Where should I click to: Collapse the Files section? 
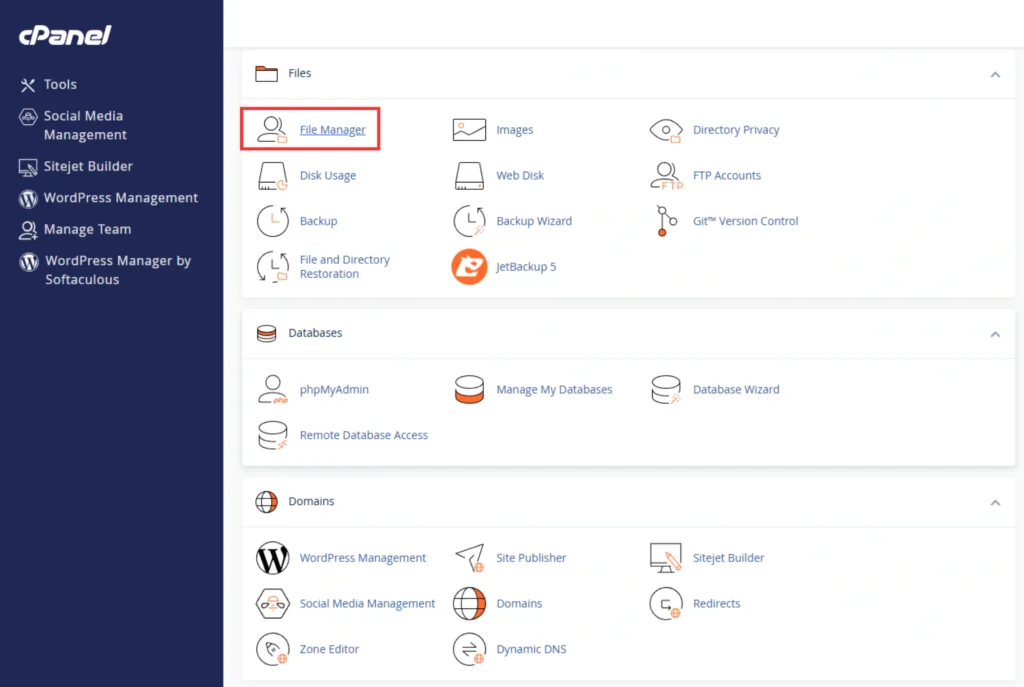tap(995, 74)
